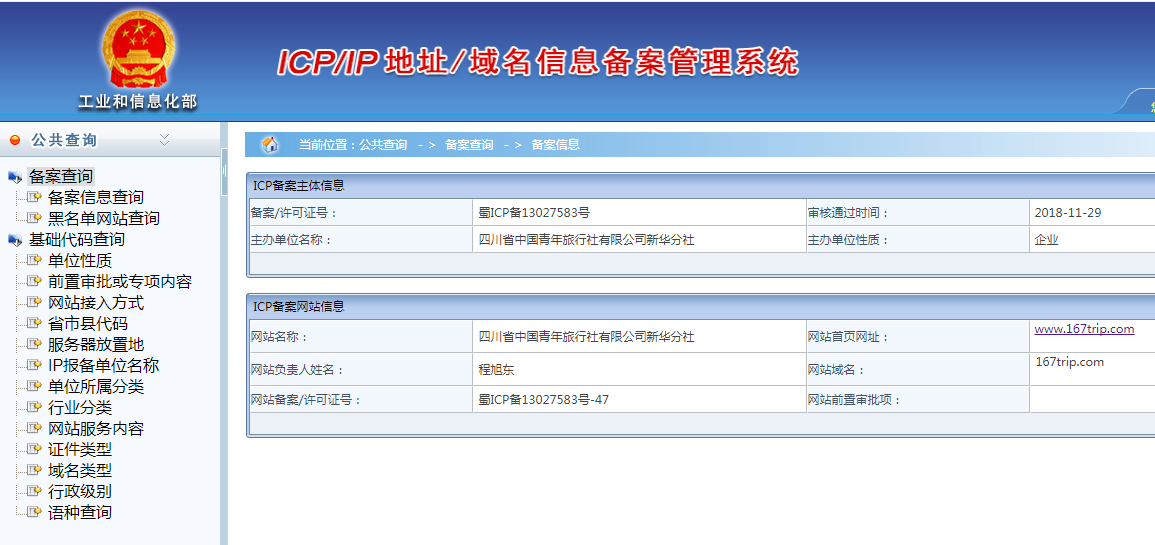1155x545 pixels.
Task: Click the page icon beside 黑名单网站查询
Action: pyautogui.click(x=34, y=219)
